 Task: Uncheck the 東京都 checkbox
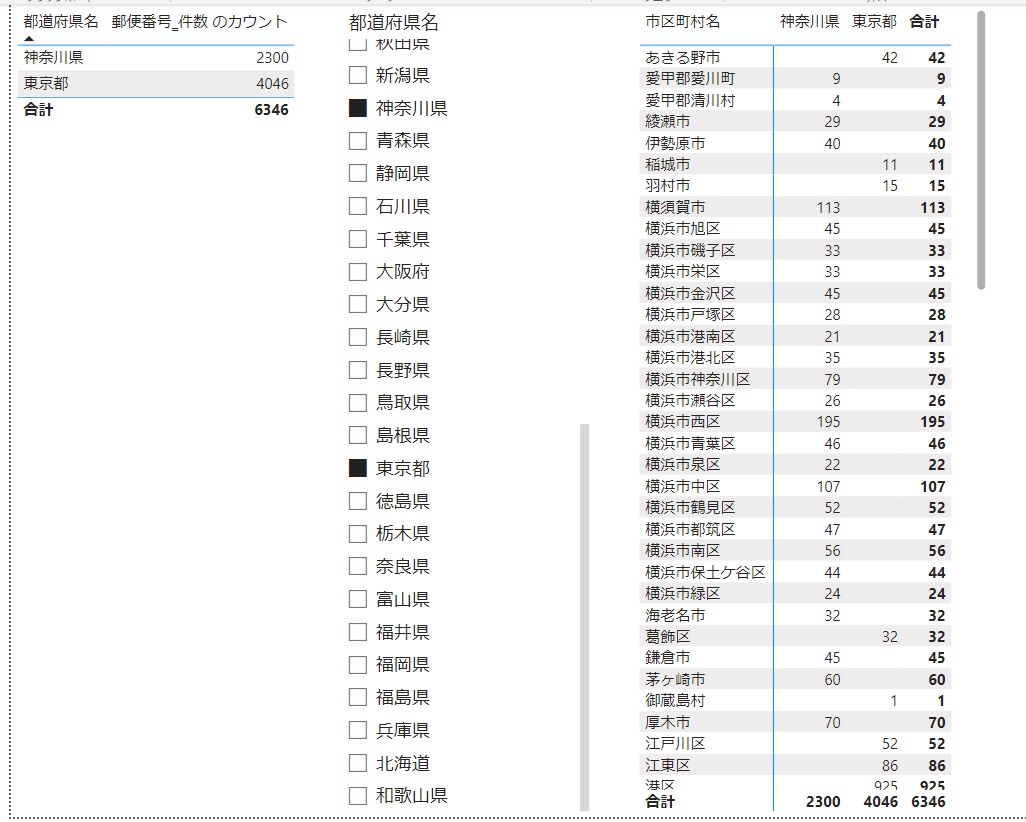click(358, 468)
